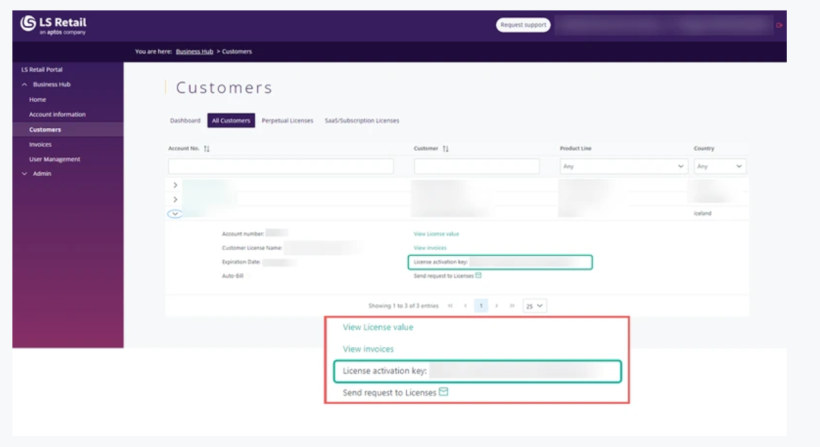The height and width of the screenshot is (447, 820).
Task: Click the logout icon in header
Action: point(780,25)
